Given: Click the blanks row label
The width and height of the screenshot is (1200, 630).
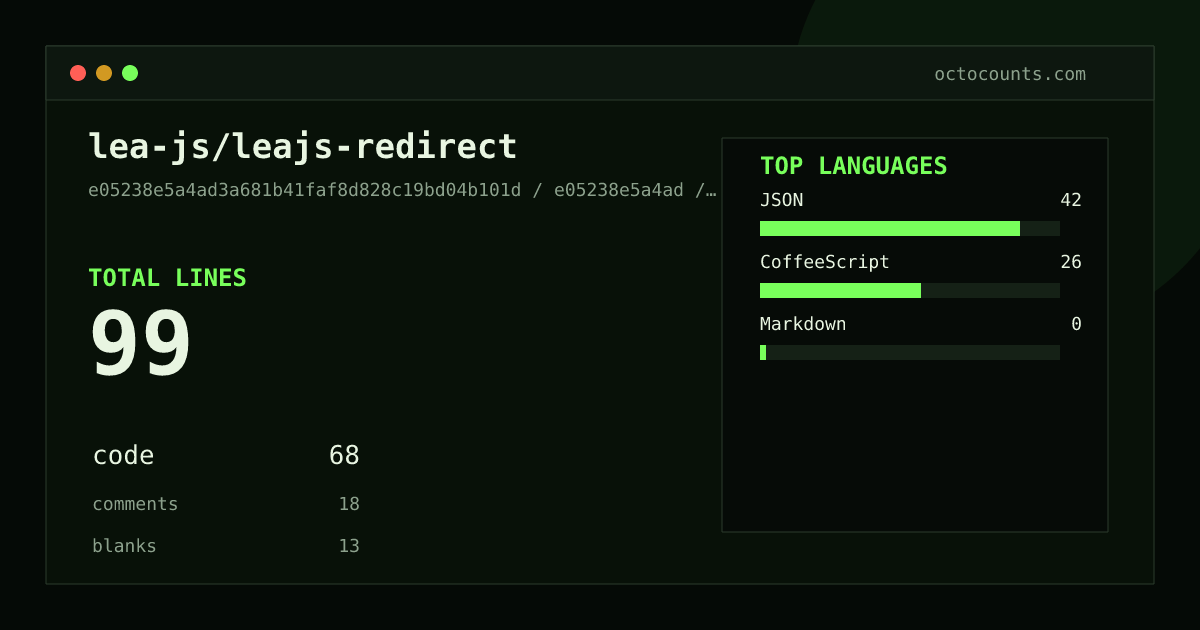Looking at the screenshot, I should [x=124, y=546].
